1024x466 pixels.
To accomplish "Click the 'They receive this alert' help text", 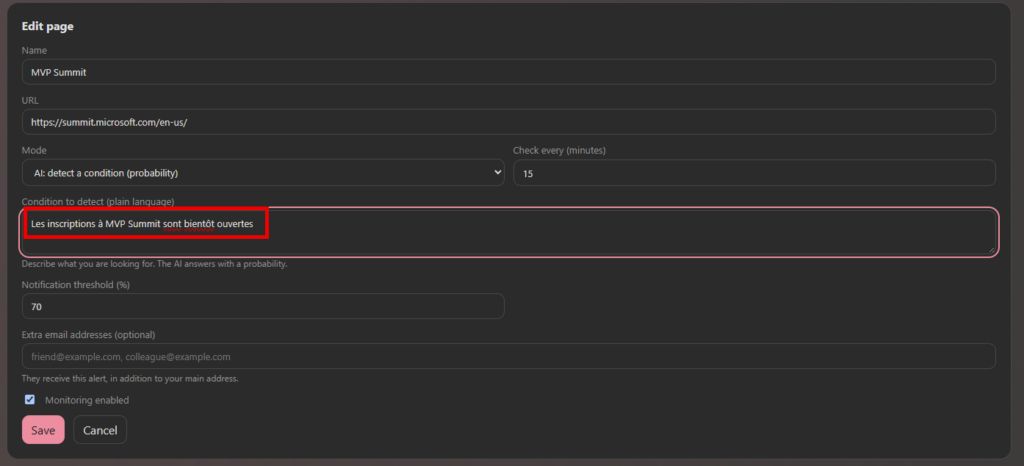I will click(x=130, y=379).
